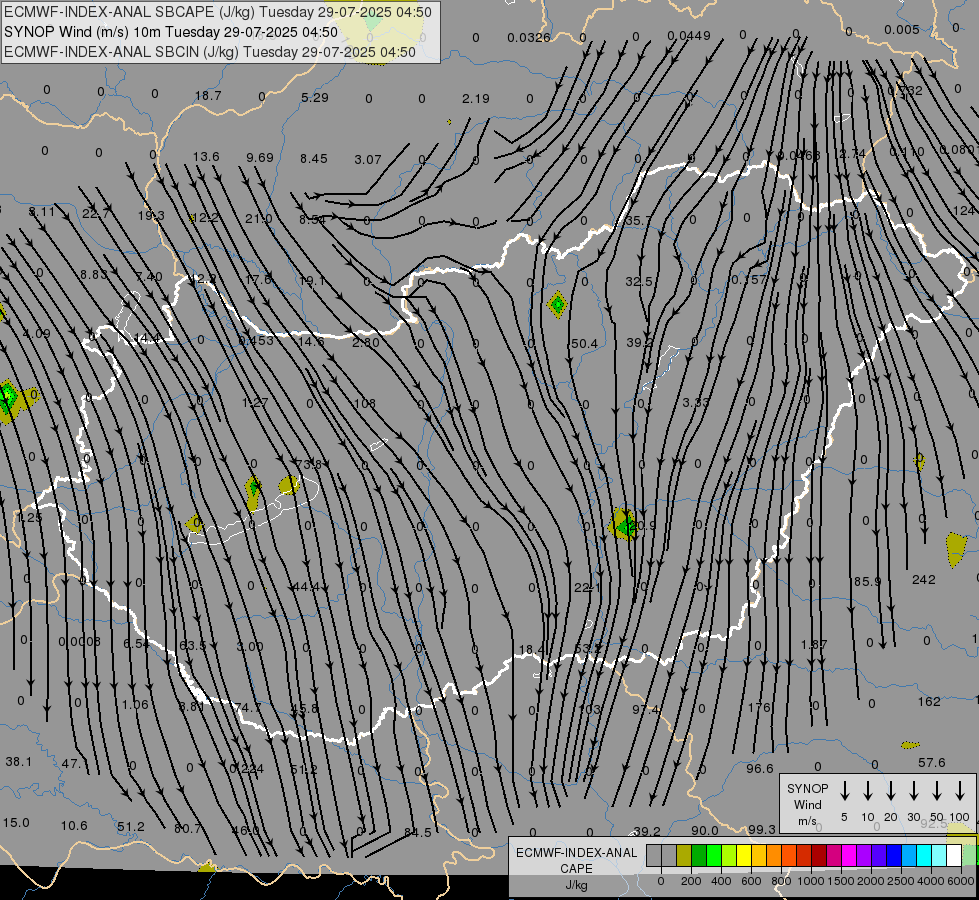
Task: Click the map value 6.54
Action: point(135,644)
